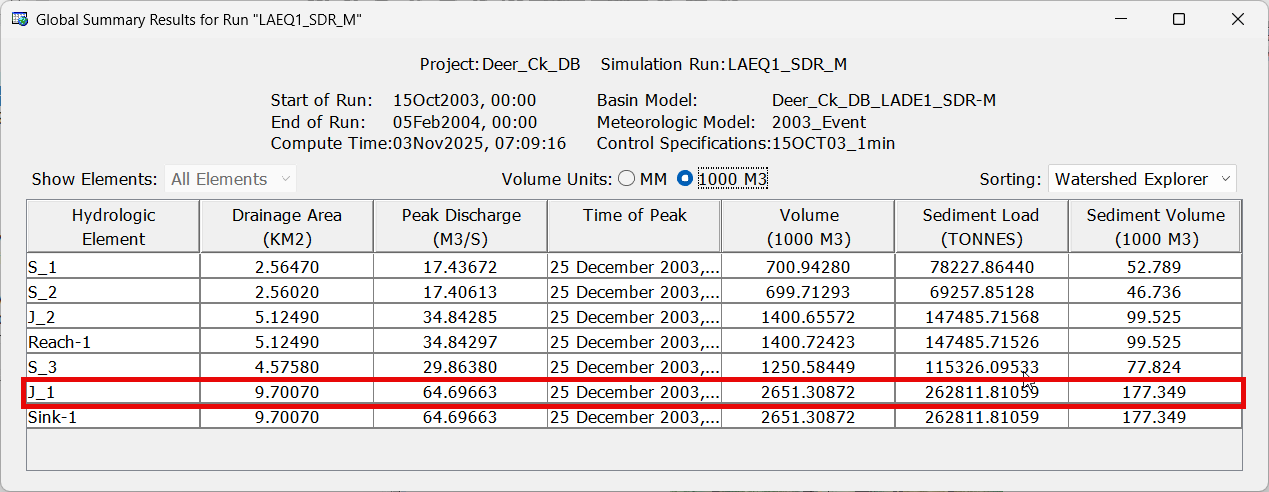Screen dimensions: 1269x492
Task: Open the Sorting dropdown menu
Action: [1142, 179]
